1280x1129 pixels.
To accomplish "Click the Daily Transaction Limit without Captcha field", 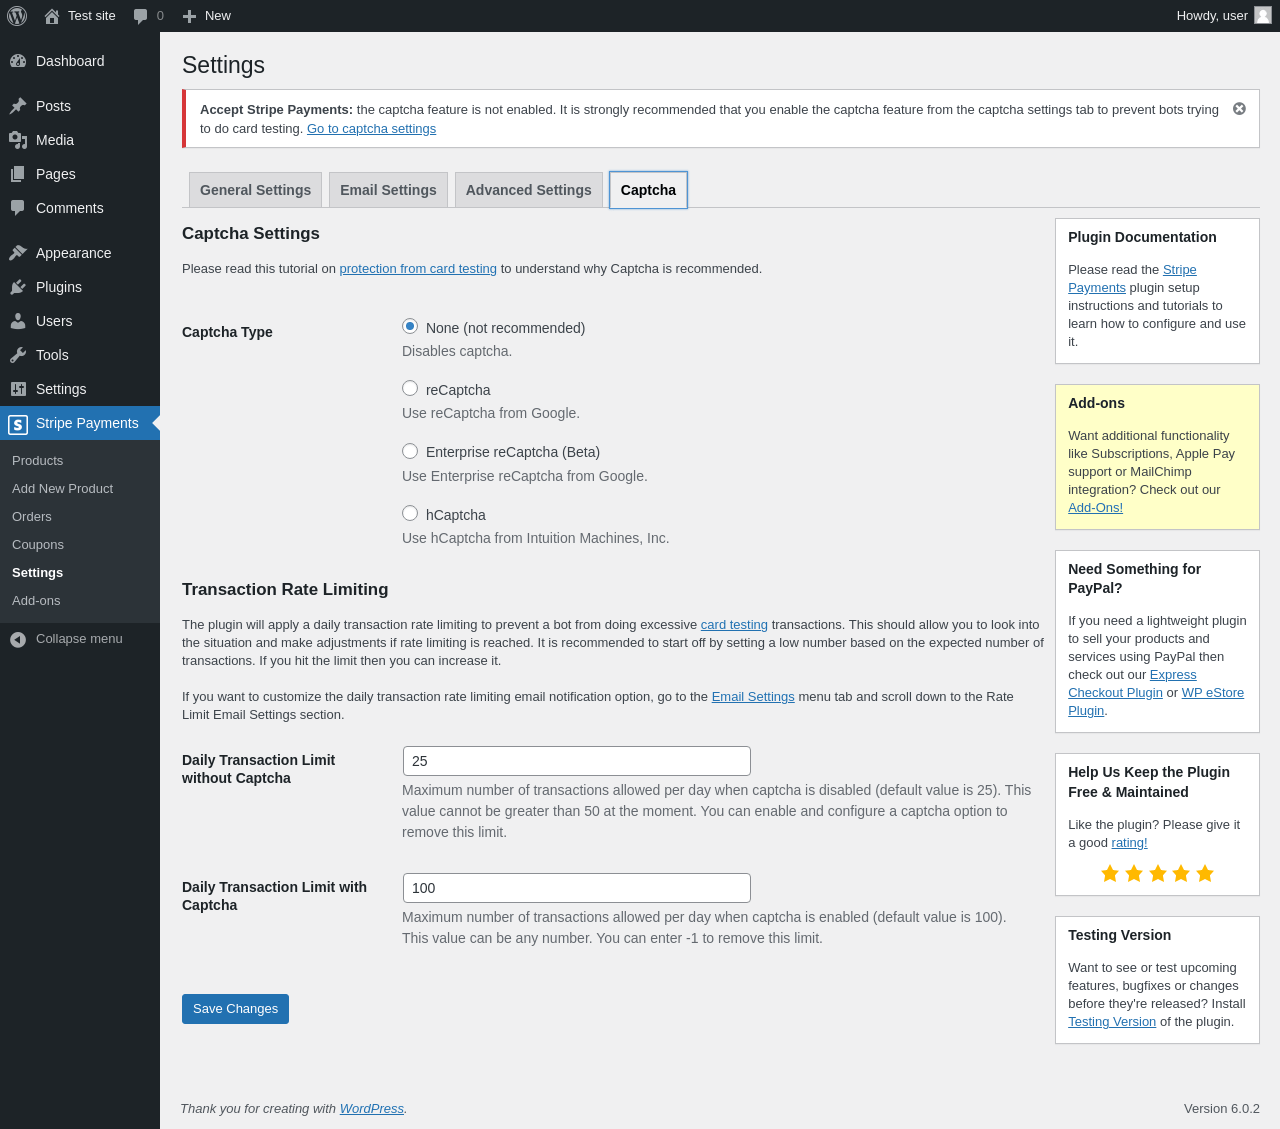I will [577, 761].
